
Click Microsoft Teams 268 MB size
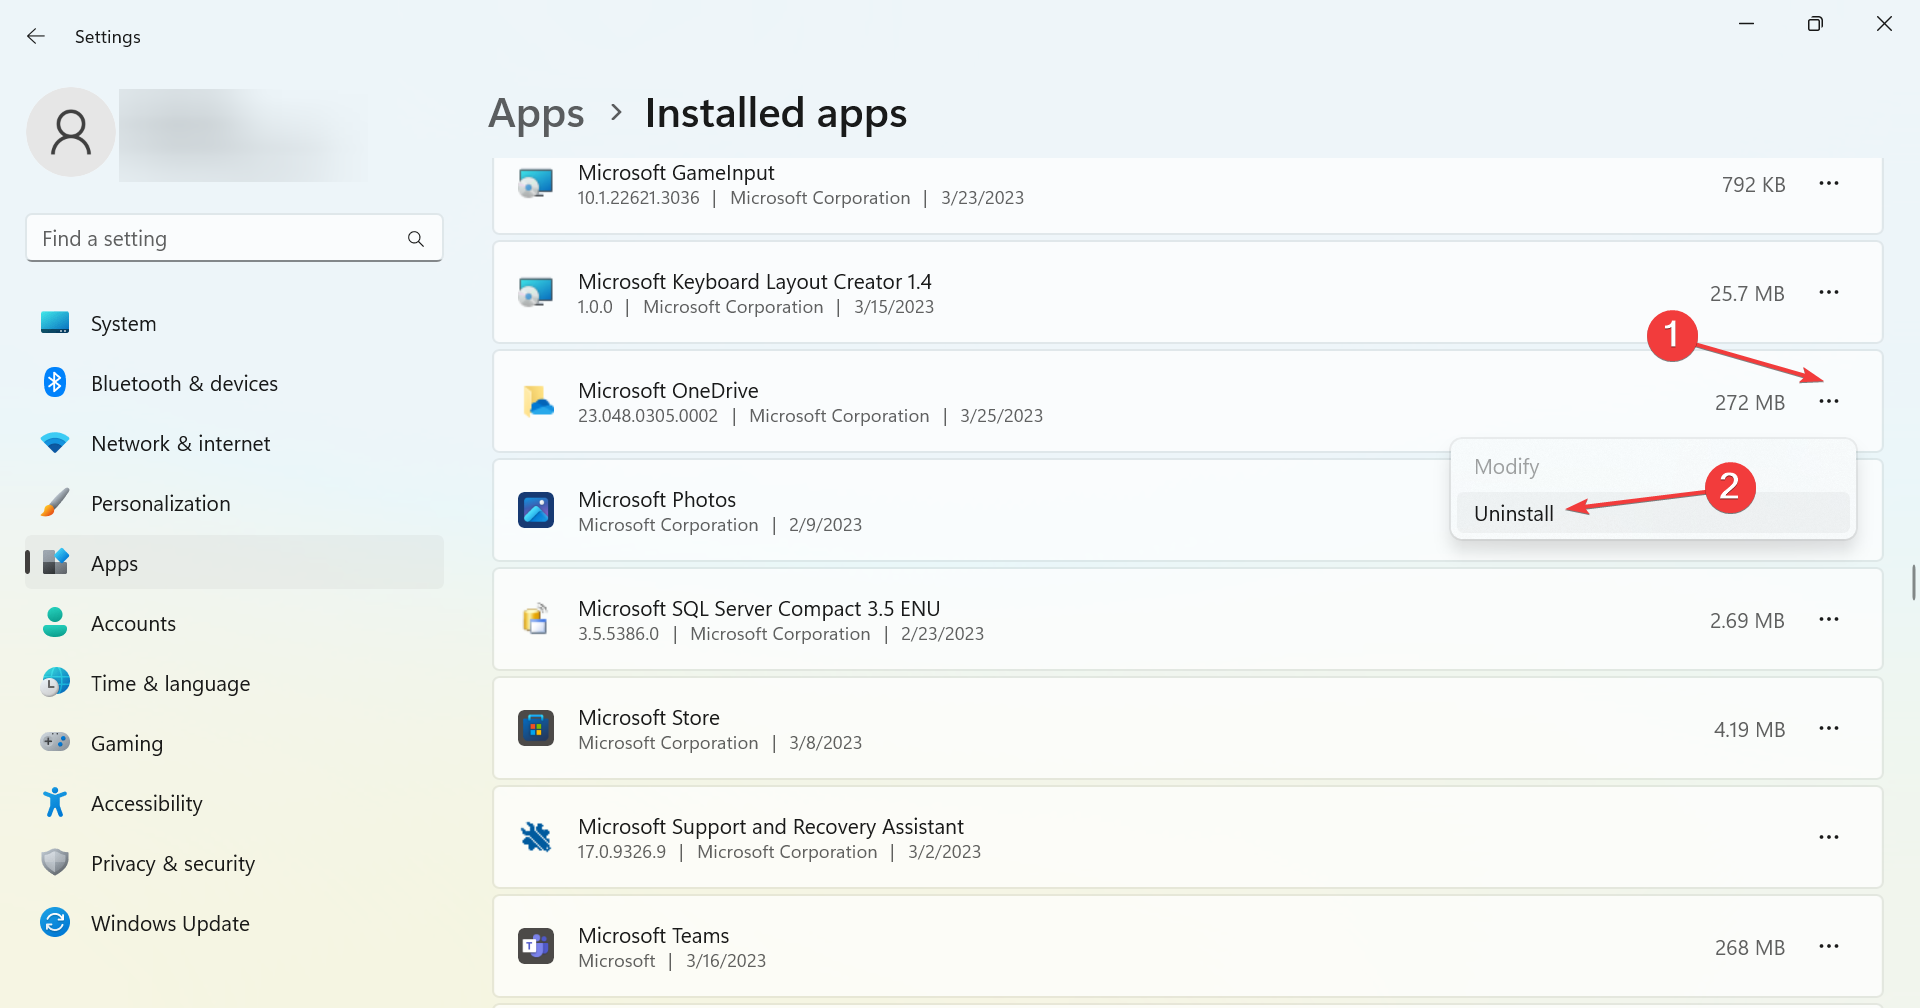[1750, 948]
